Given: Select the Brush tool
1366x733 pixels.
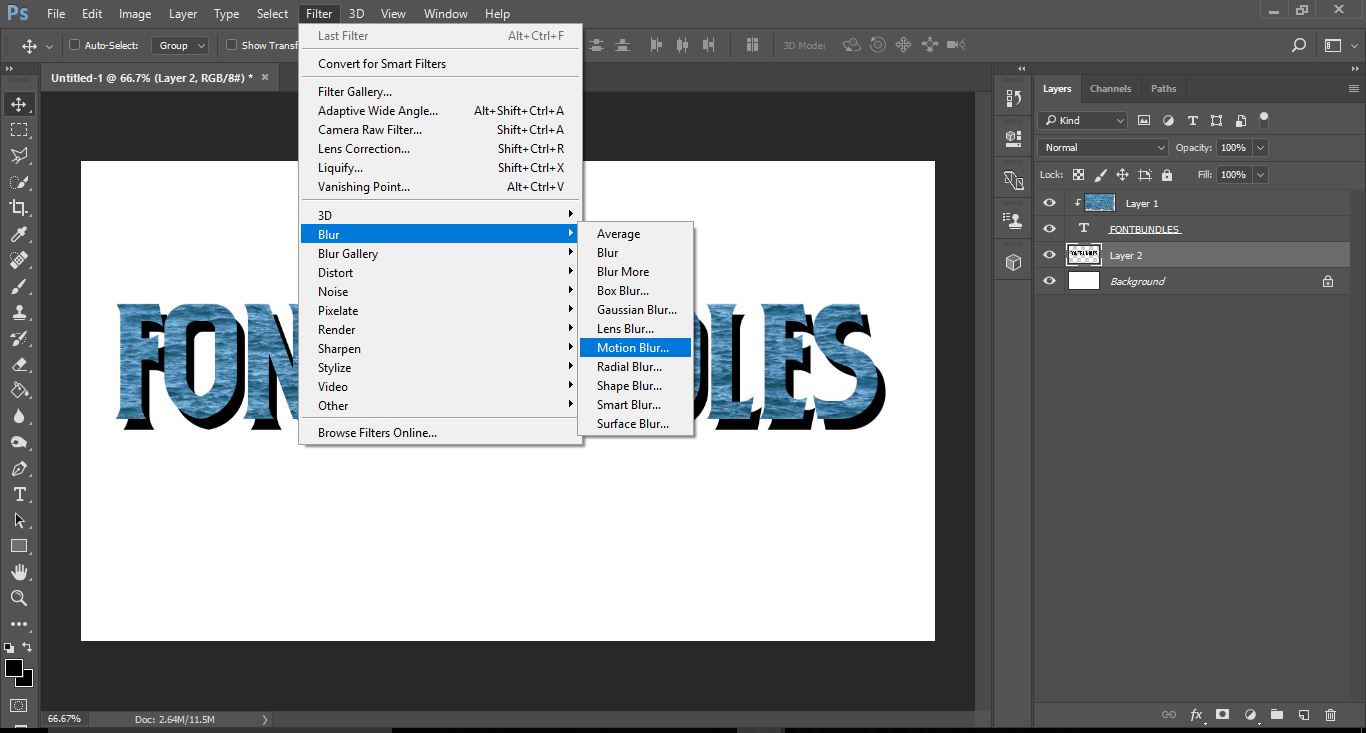Looking at the screenshot, I should click(x=19, y=286).
